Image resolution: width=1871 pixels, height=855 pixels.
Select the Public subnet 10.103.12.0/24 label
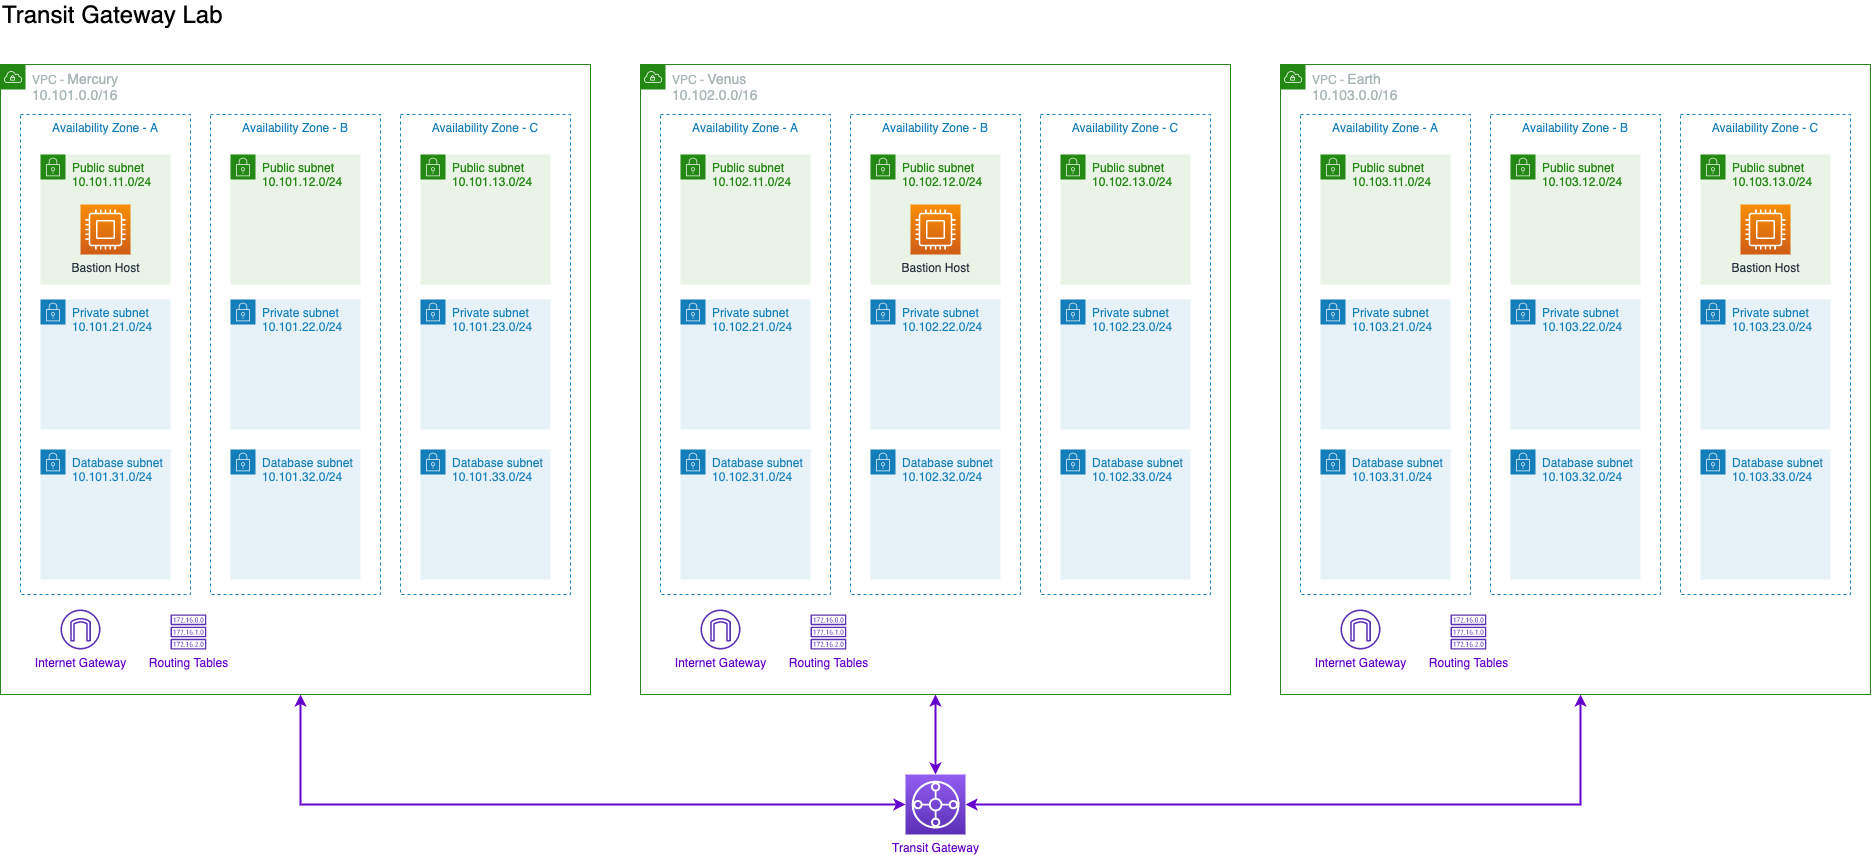tap(1582, 175)
